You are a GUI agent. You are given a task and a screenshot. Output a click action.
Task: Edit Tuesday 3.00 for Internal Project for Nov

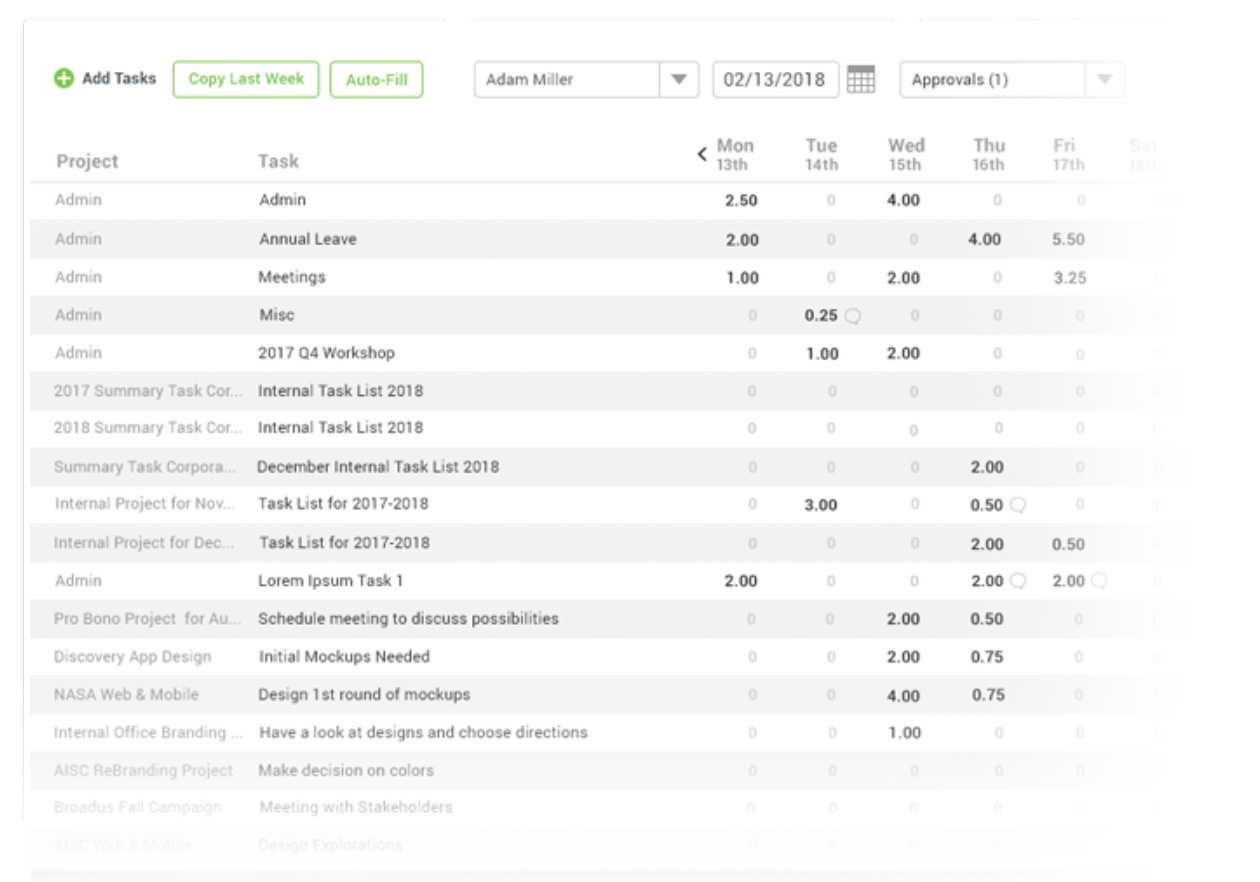820,505
